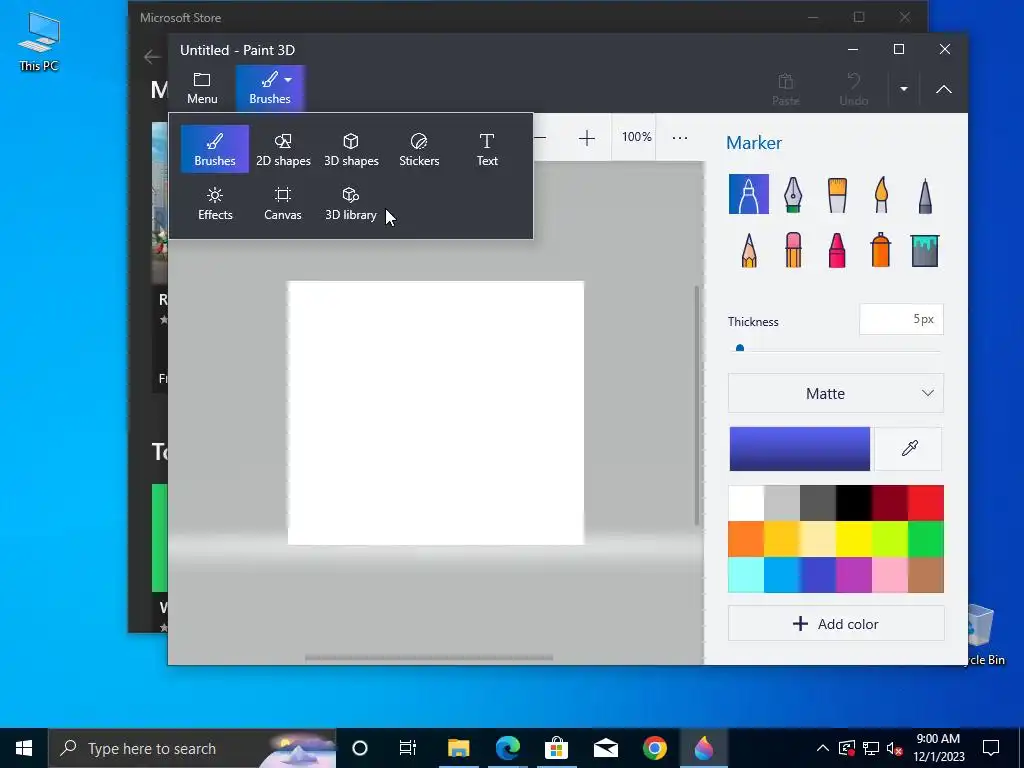Screen dimensions: 1024x768
Task: Pick the brown color swatch
Action: pos(925,575)
